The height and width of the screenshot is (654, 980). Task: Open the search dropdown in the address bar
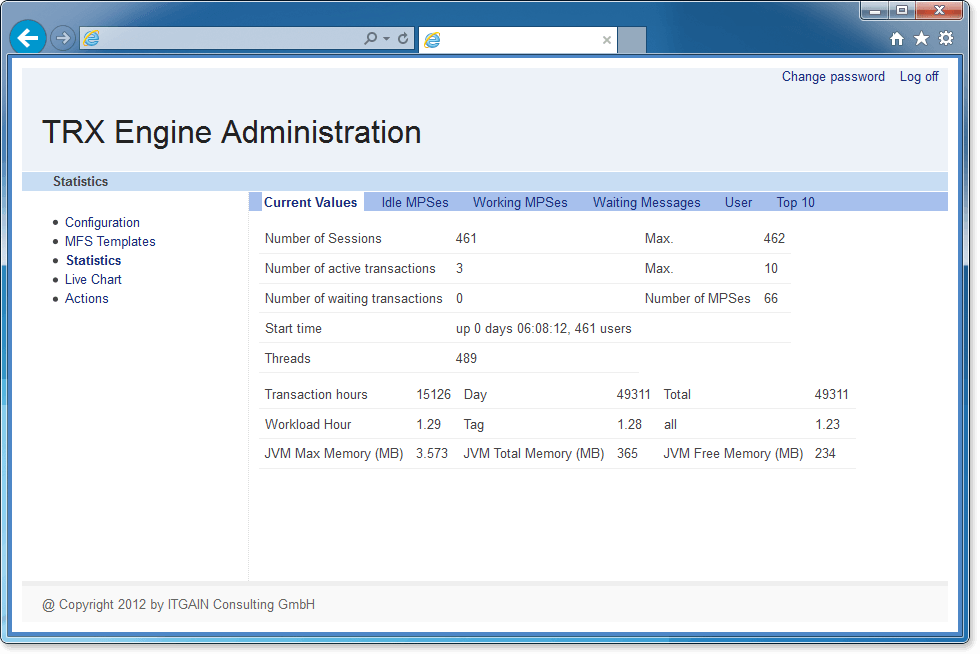[371, 37]
